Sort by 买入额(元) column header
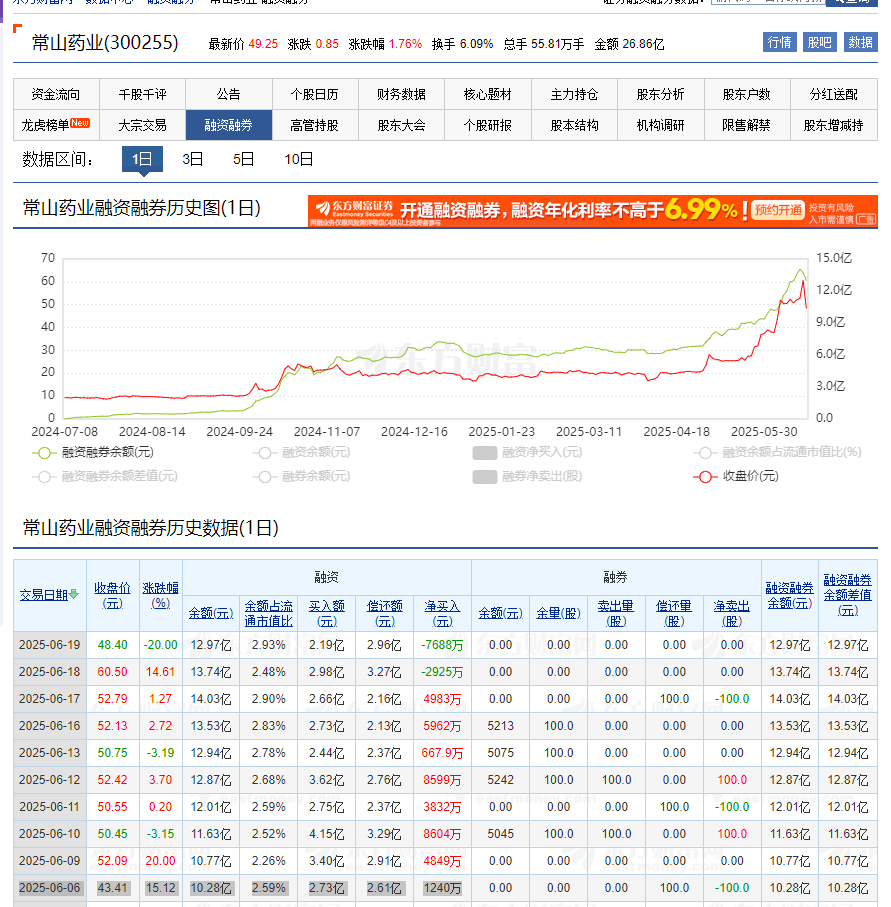891x907 pixels. coord(326,613)
